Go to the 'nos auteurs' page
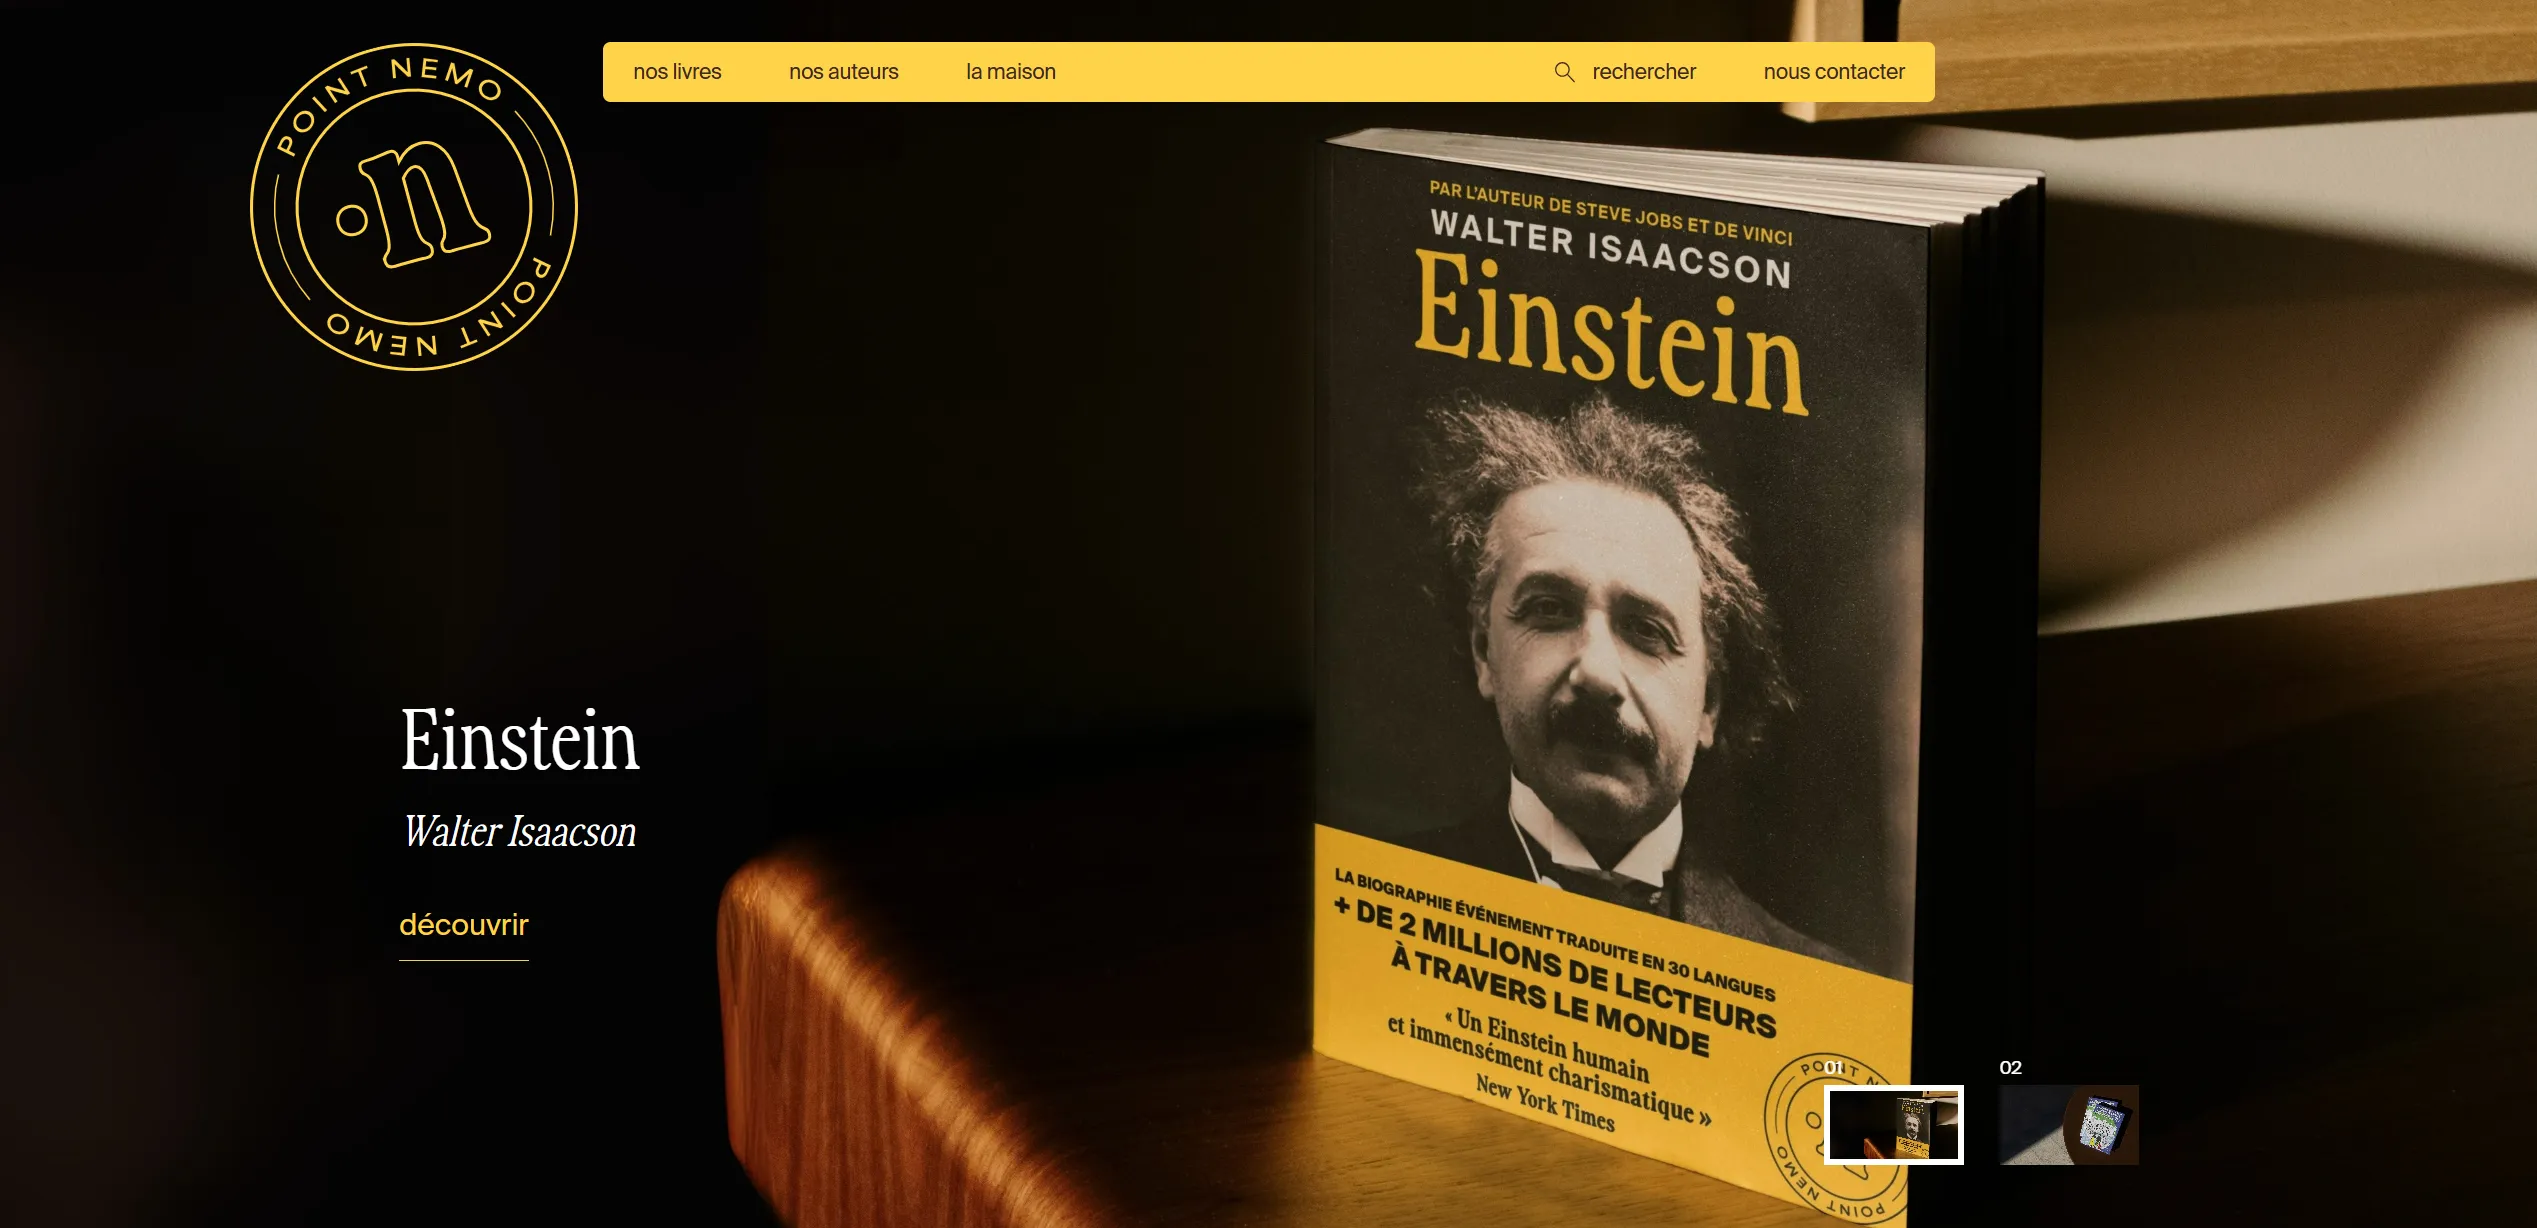The image size is (2537, 1228). [x=843, y=72]
